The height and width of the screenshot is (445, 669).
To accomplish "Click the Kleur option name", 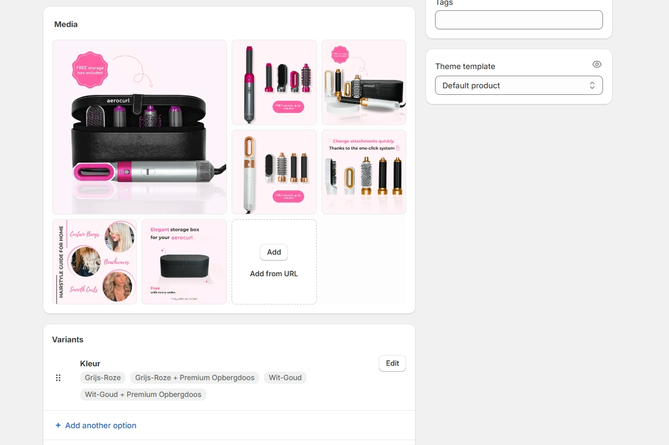I will [x=90, y=364].
